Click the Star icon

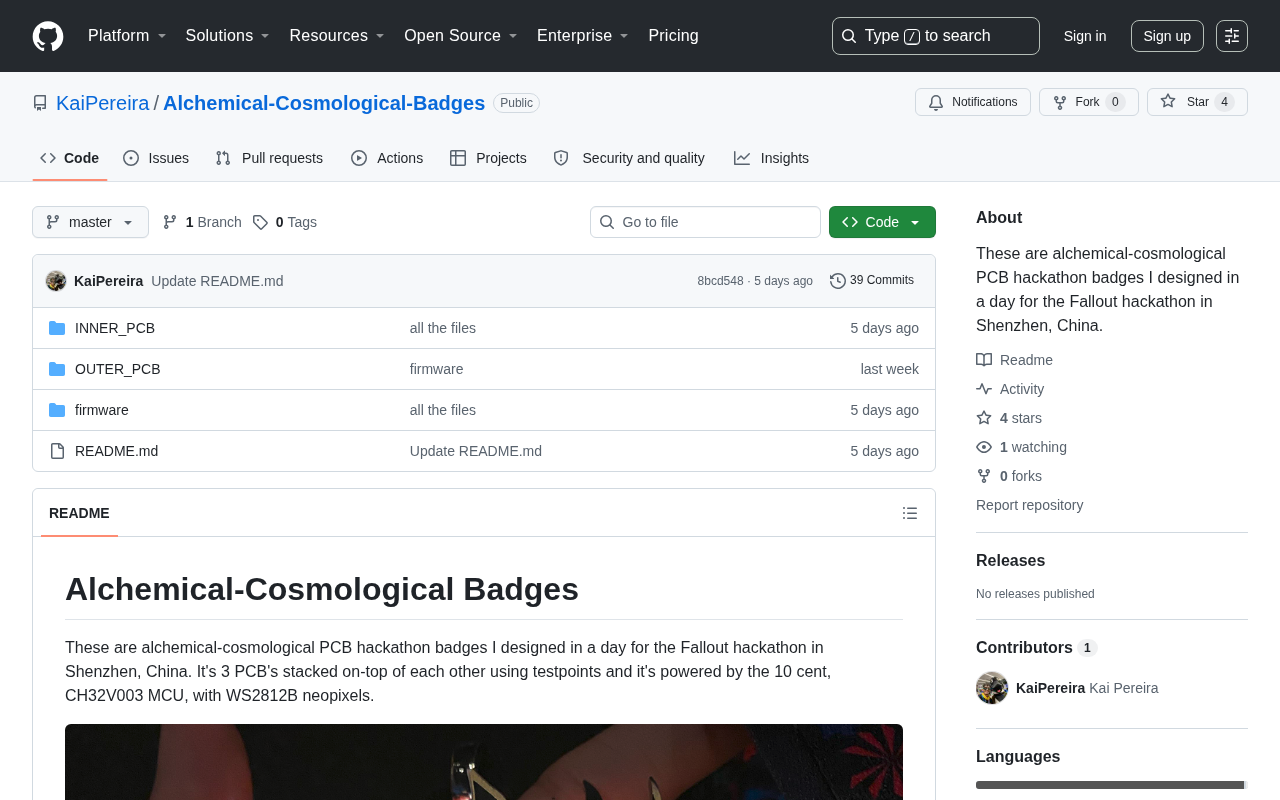1168,102
